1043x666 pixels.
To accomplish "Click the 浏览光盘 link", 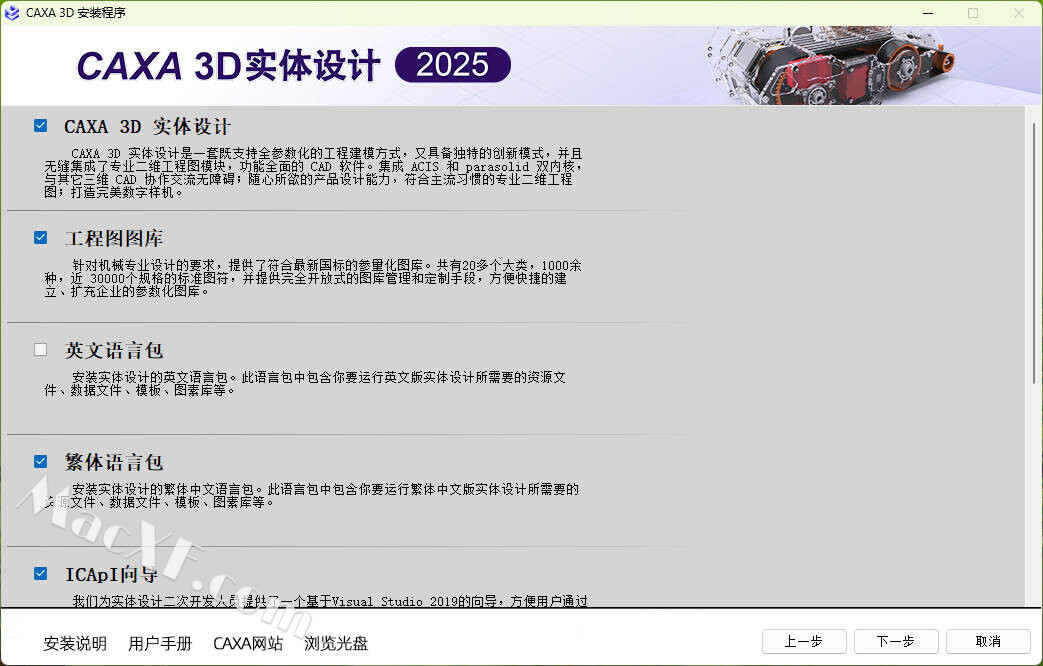I will (x=336, y=643).
